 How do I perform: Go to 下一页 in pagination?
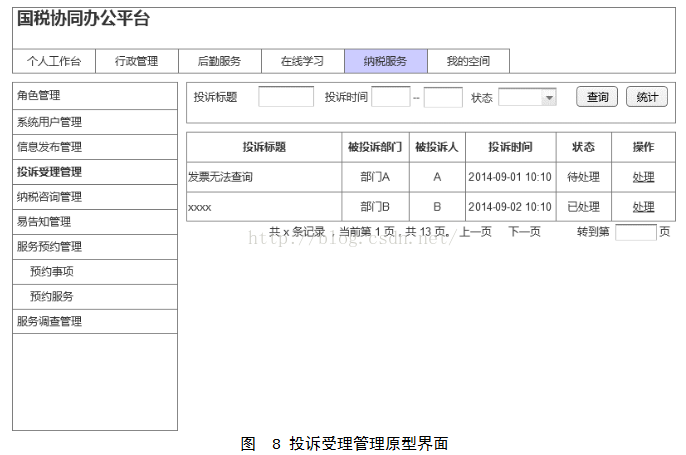pyautogui.click(x=525, y=231)
